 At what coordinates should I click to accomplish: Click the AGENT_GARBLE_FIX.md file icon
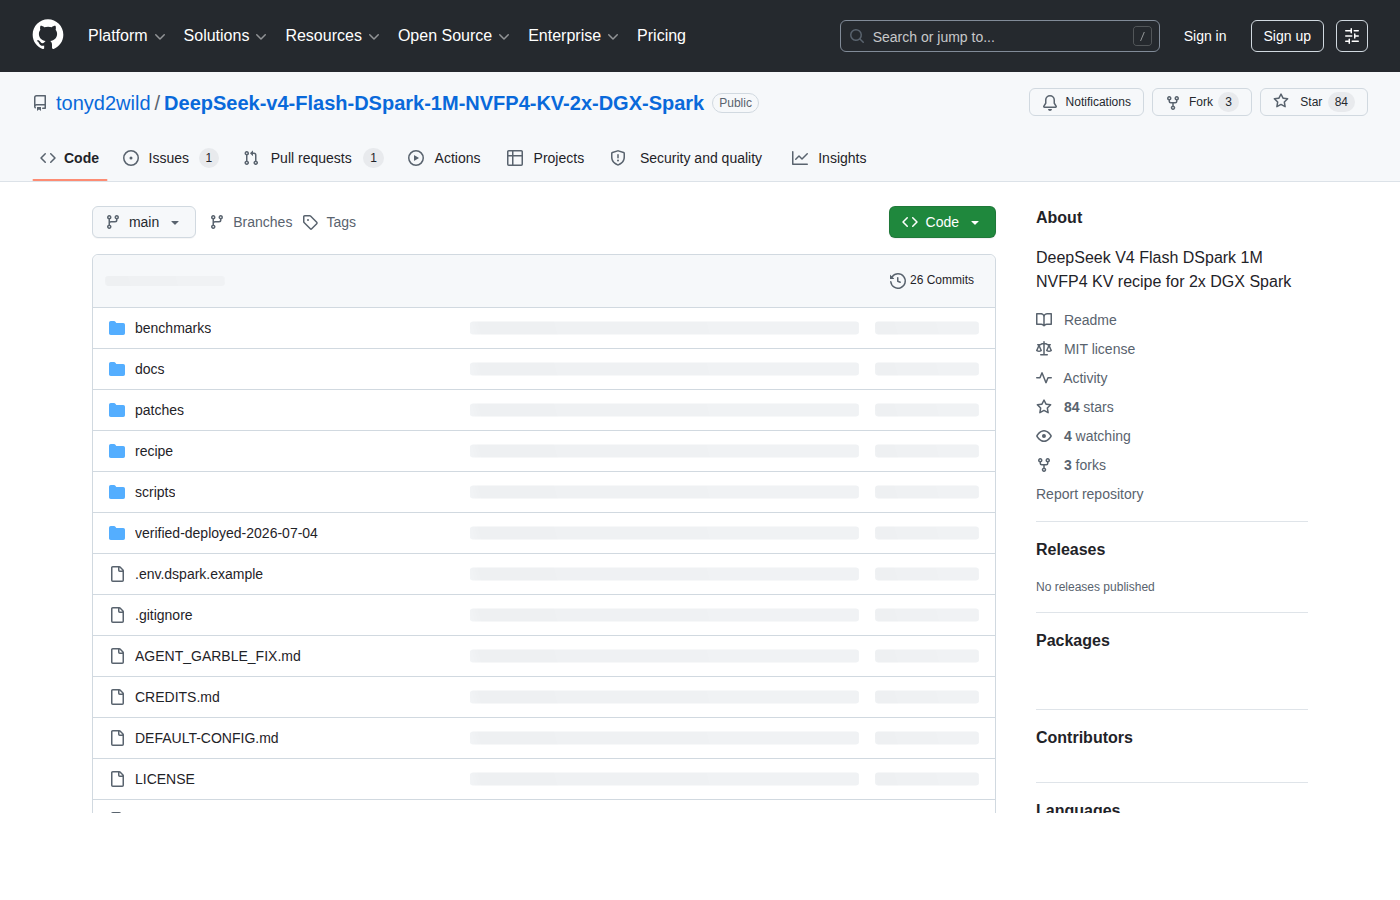coord(117,656)
